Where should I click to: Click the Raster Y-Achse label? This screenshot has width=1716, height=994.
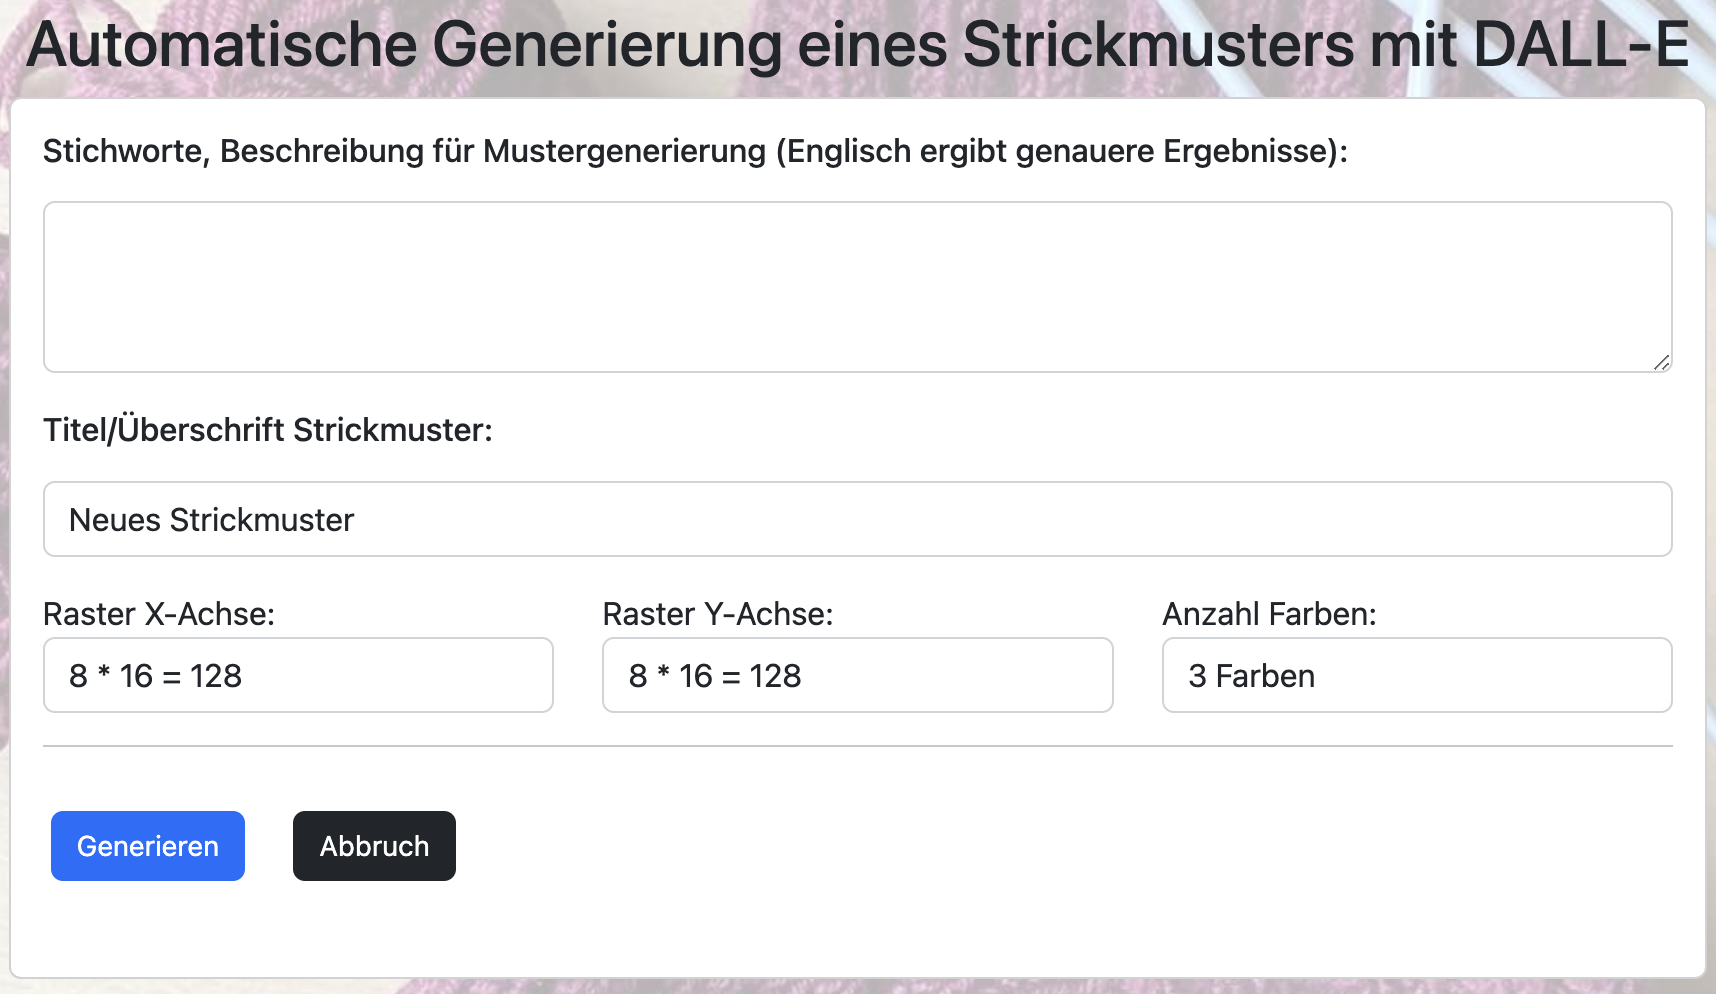coord(718,614)
